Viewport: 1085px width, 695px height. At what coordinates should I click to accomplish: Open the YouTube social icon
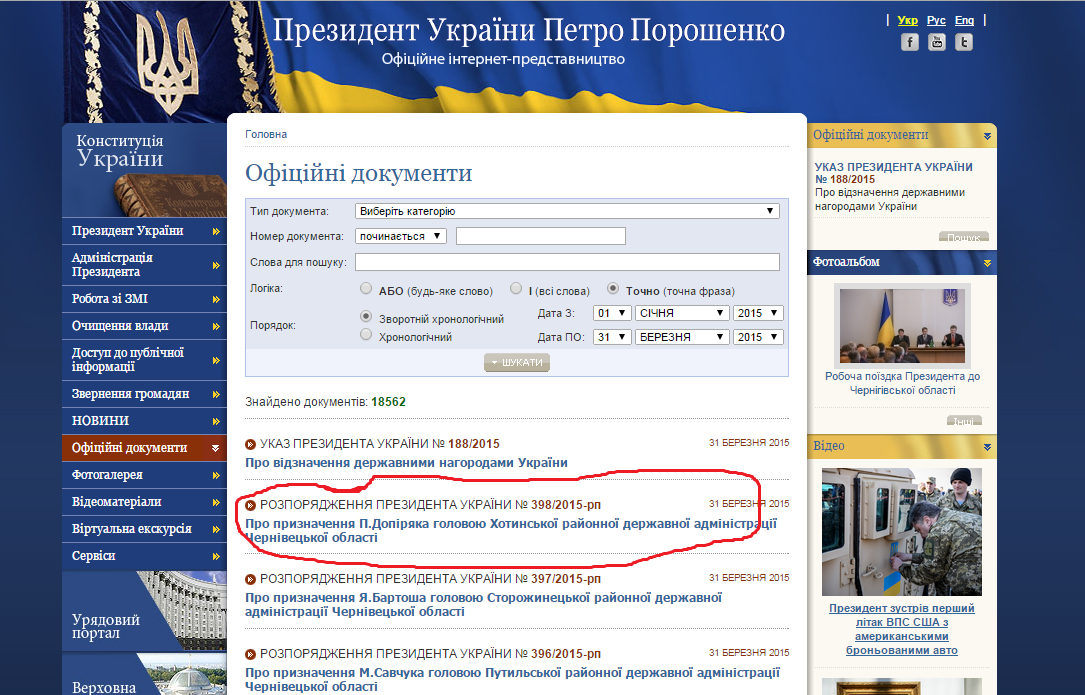tap(936, 42)
